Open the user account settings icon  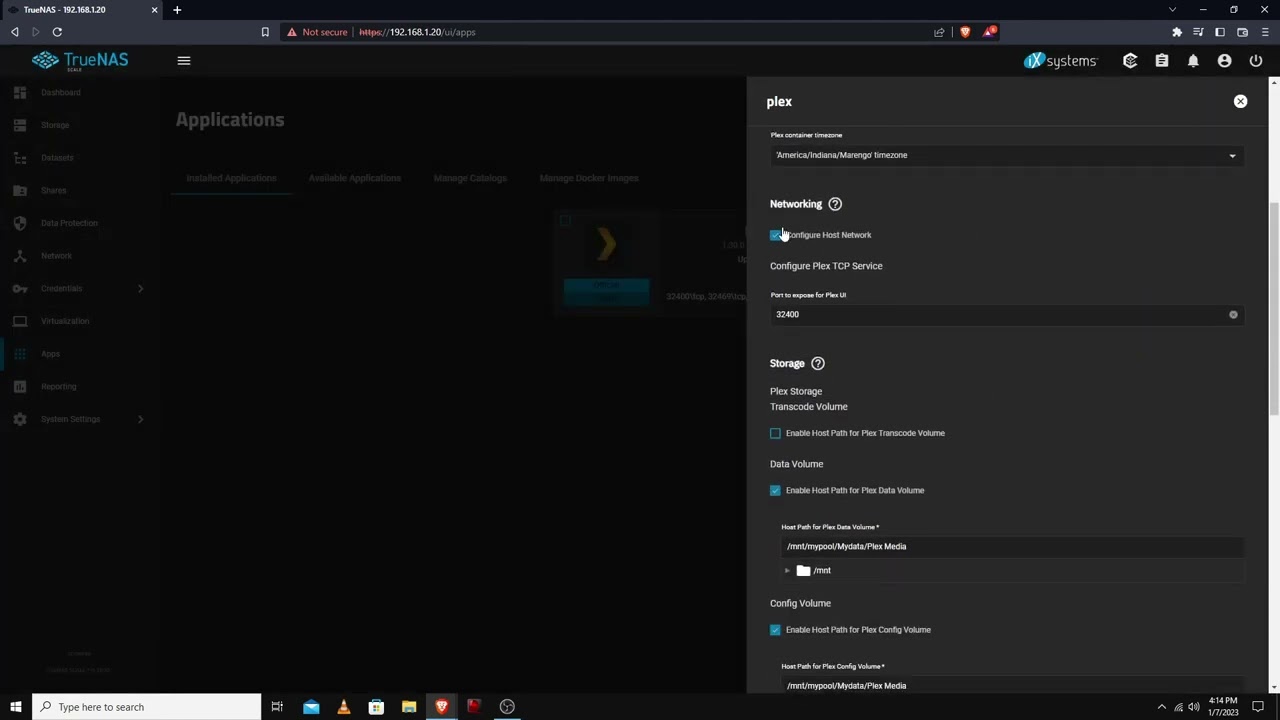tap(1224, 60)
